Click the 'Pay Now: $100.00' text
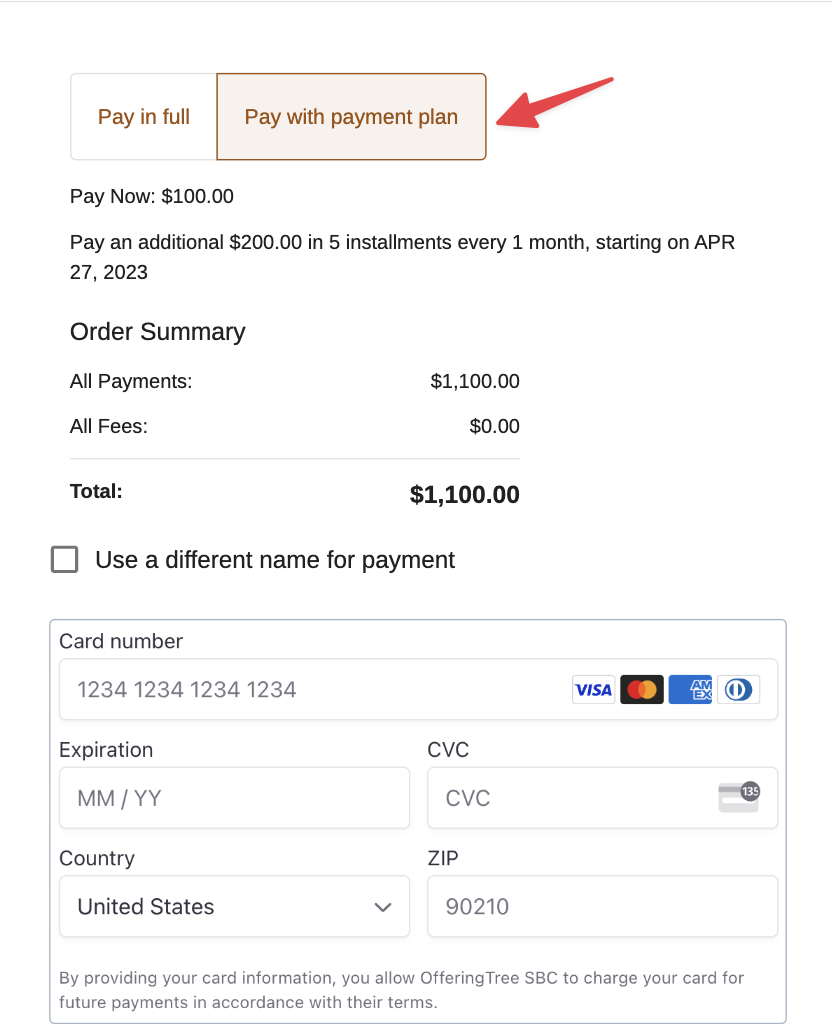 [151, 196]
